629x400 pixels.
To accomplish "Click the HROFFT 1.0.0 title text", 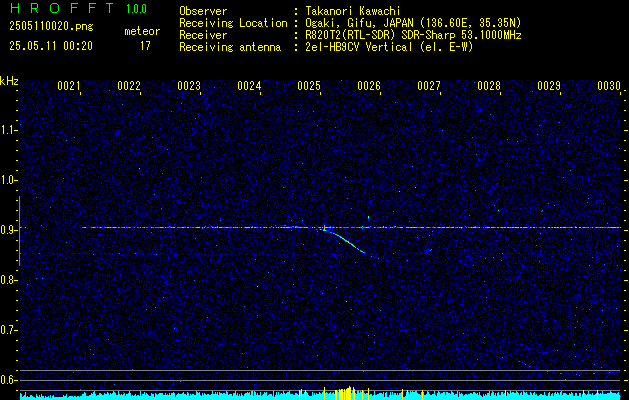I will tap(78, 8).
